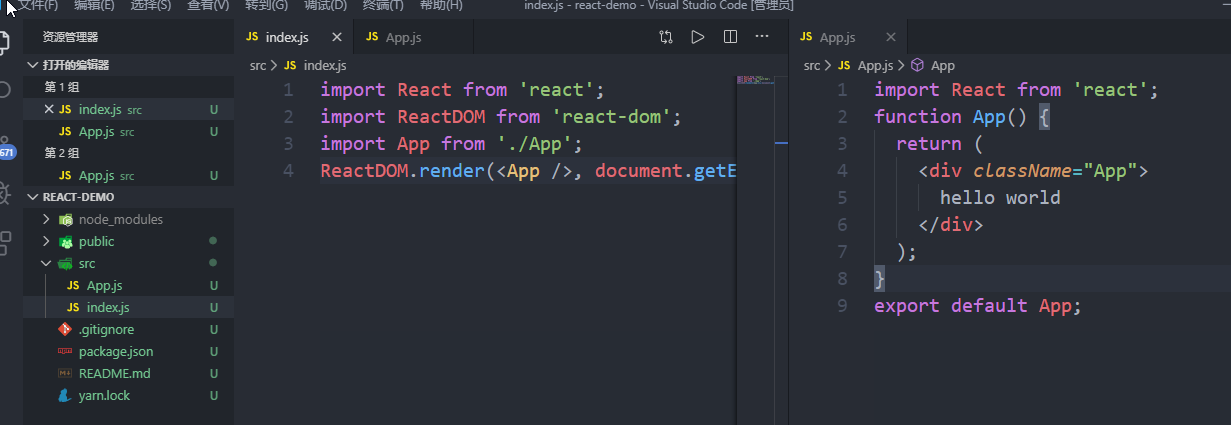Click 'react-dom' string in index.js

point(611,117)
